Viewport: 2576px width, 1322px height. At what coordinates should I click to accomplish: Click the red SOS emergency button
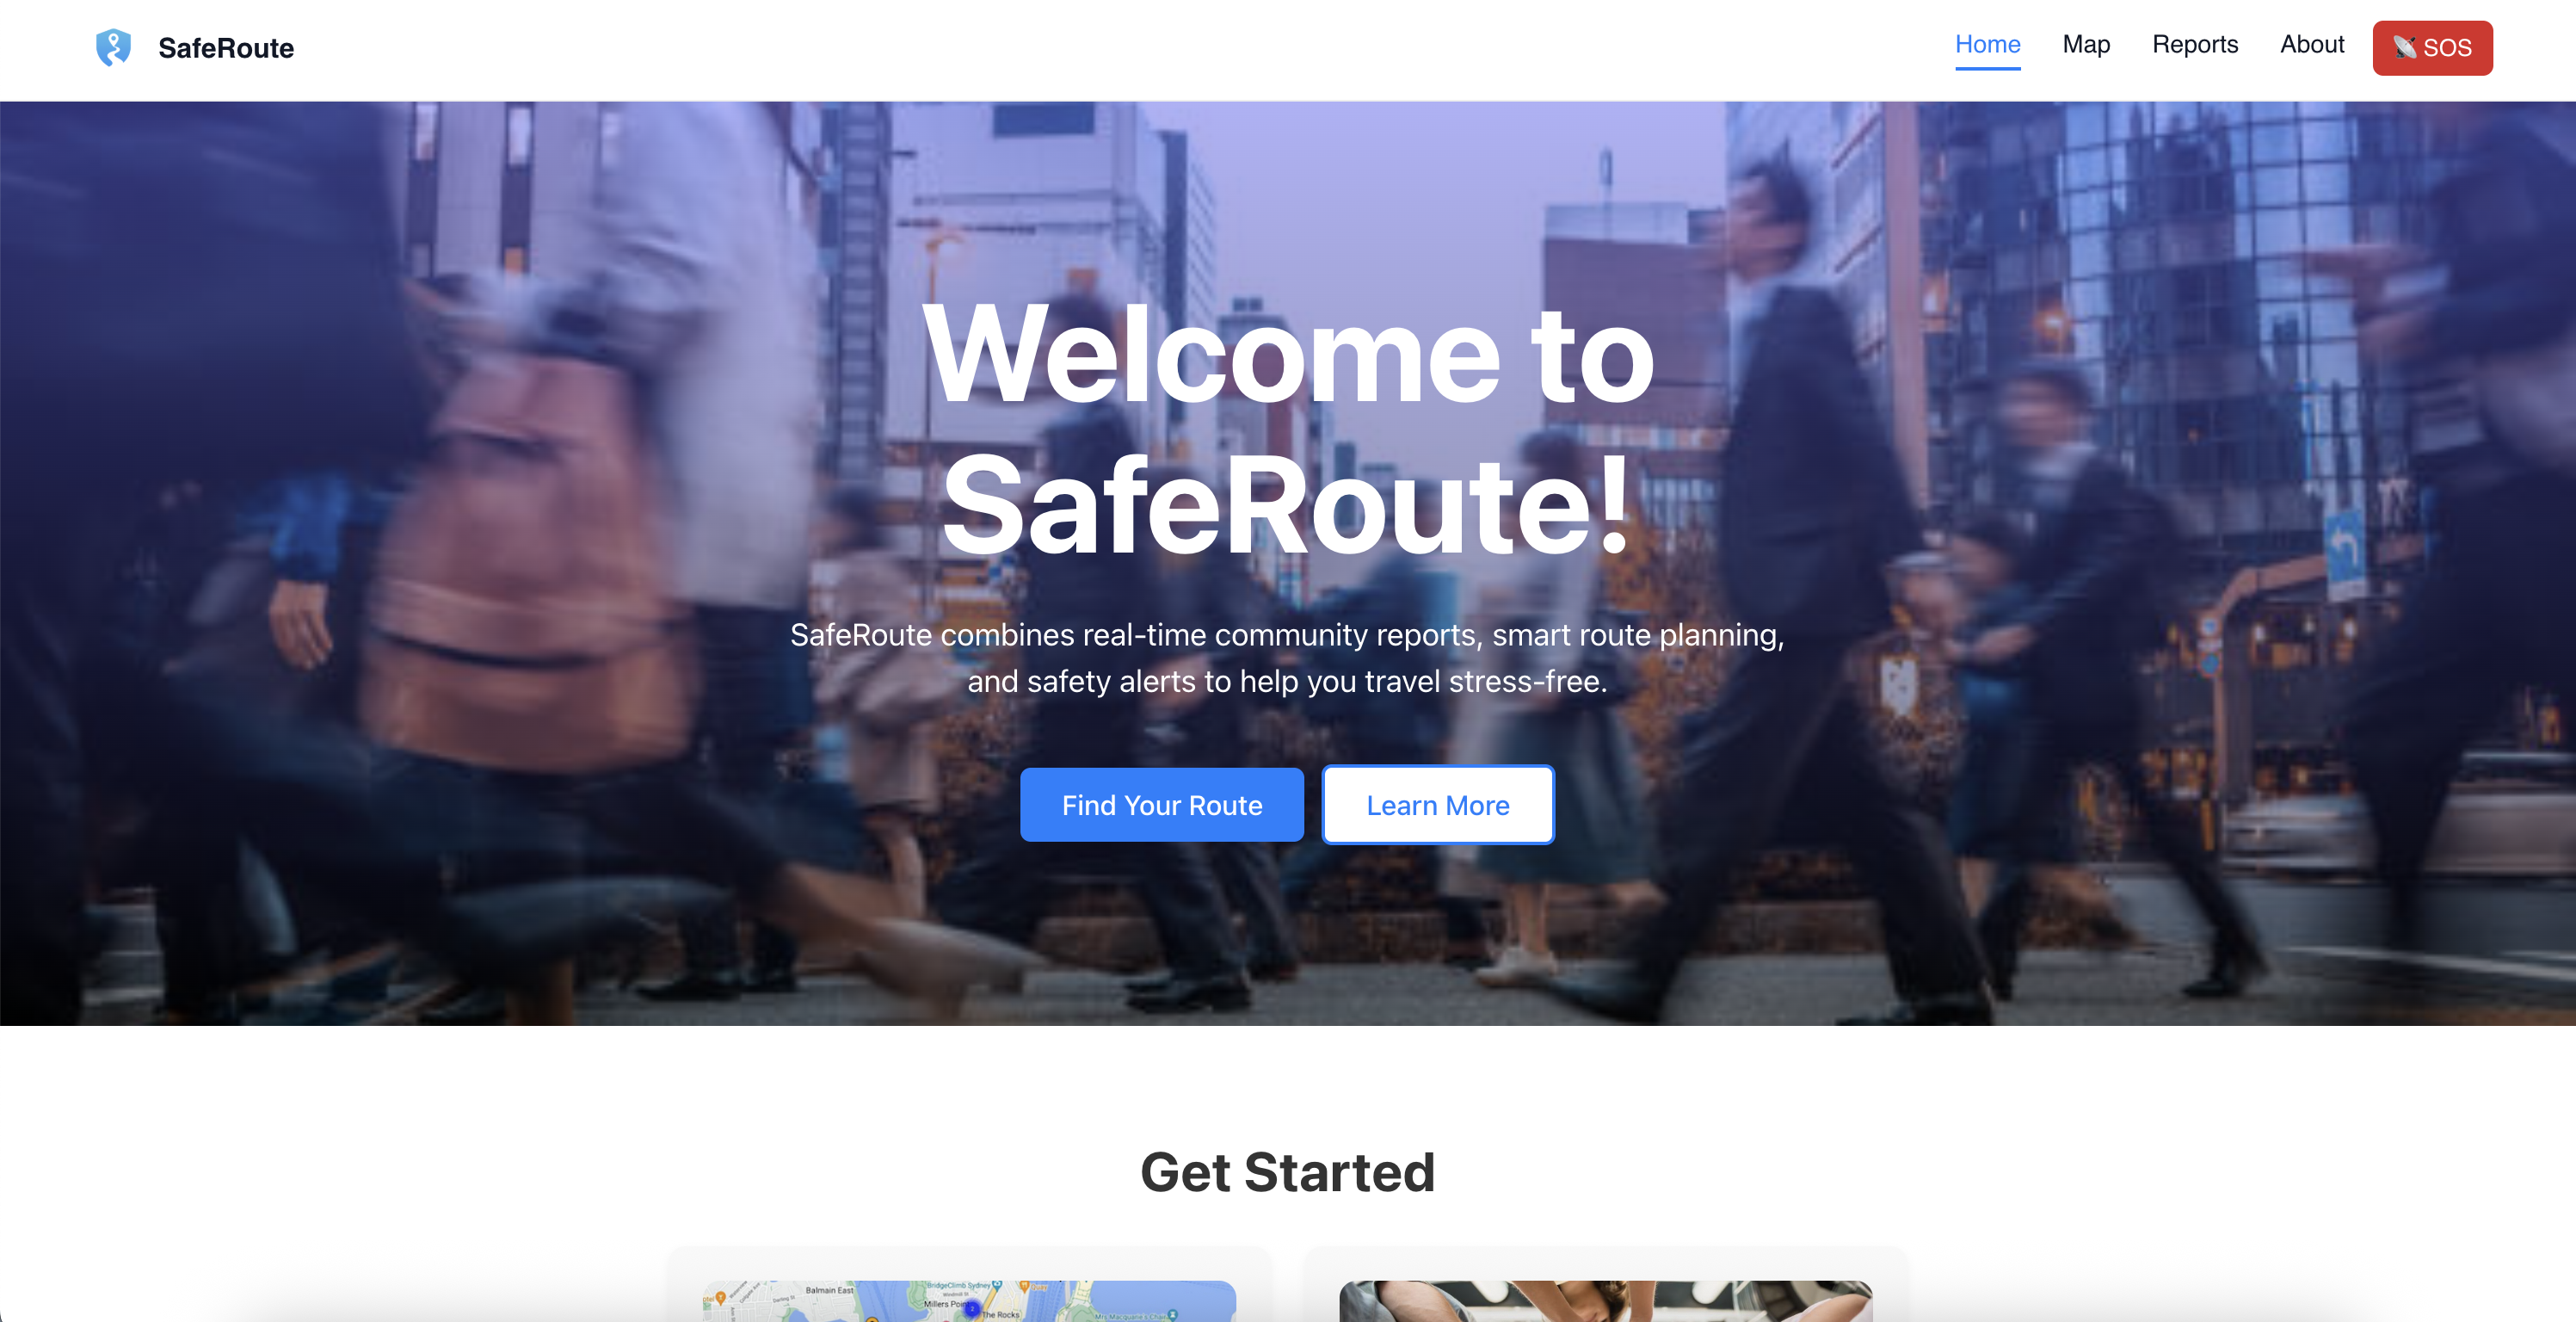2432,48
